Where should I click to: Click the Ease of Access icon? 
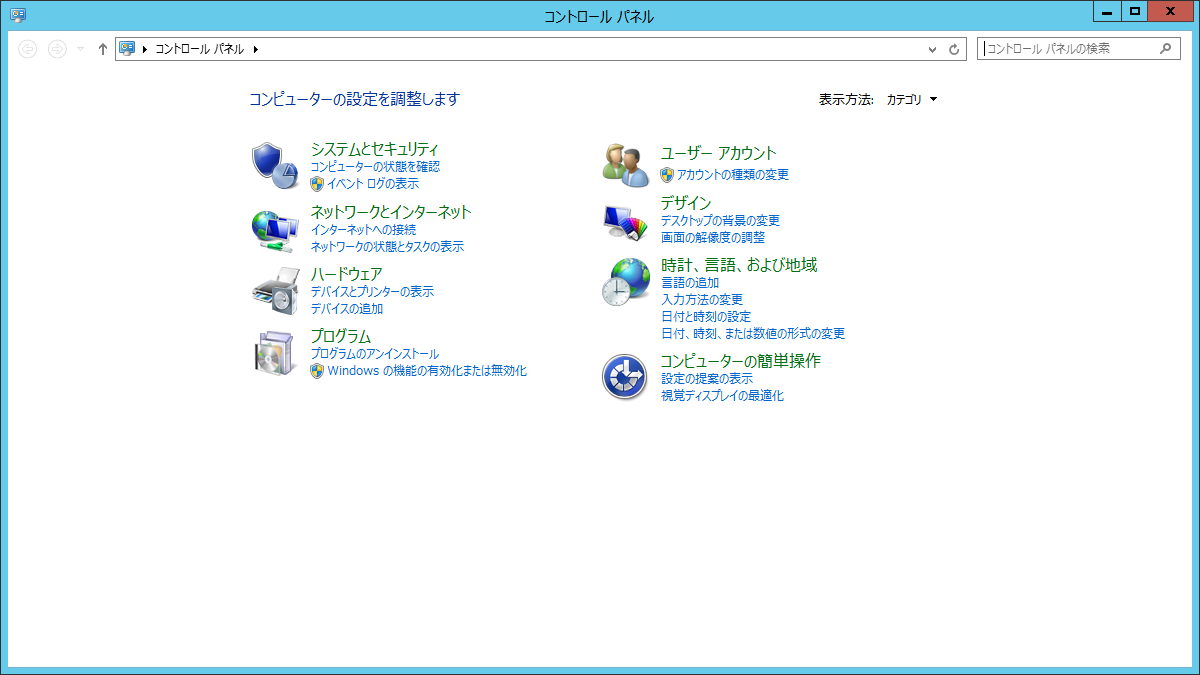[x=626, y=377]
